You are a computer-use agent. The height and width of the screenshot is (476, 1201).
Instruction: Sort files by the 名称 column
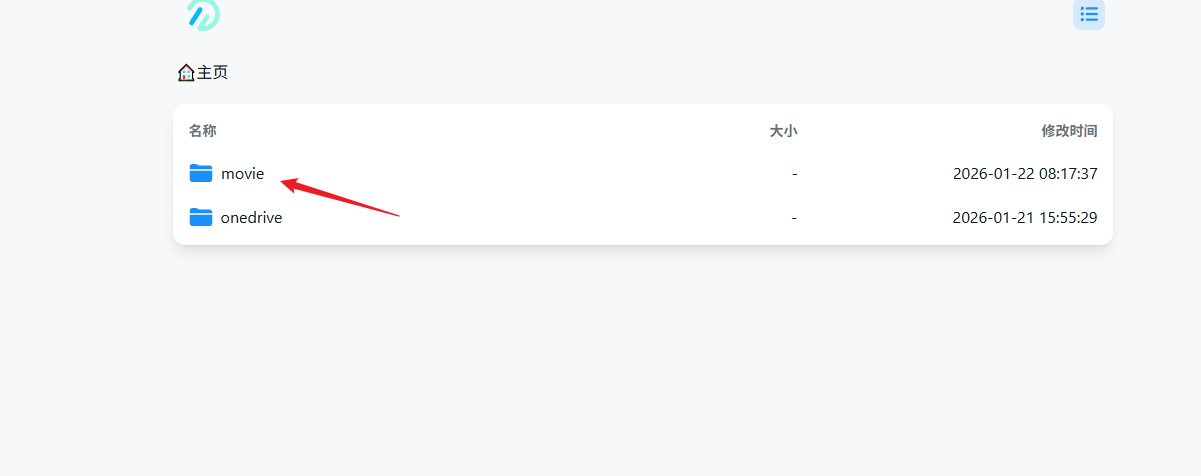pyautogui.click(x=203, y=131)
